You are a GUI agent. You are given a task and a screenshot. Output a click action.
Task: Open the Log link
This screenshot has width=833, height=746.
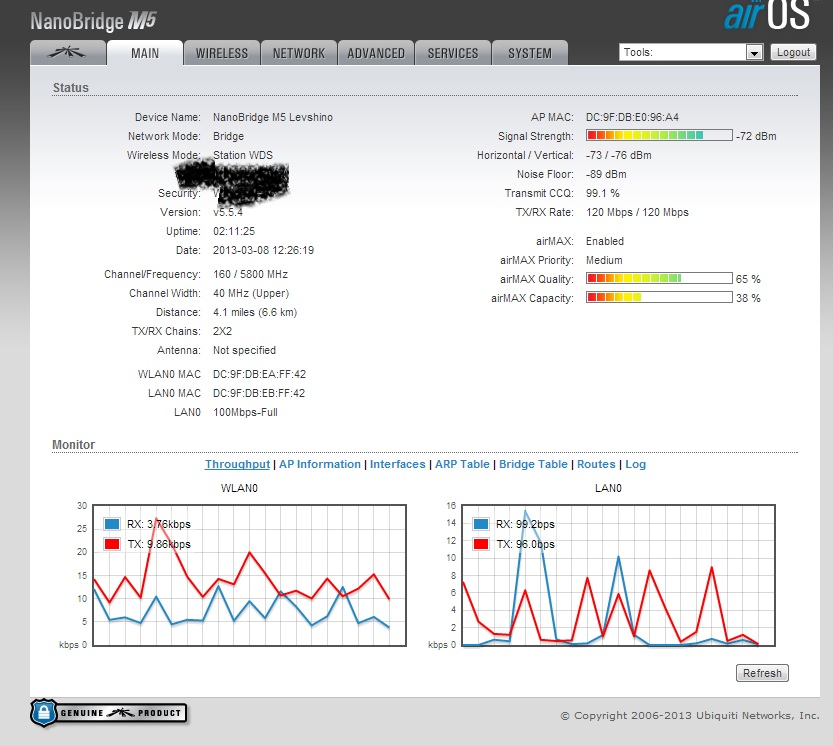pos(635,464)
